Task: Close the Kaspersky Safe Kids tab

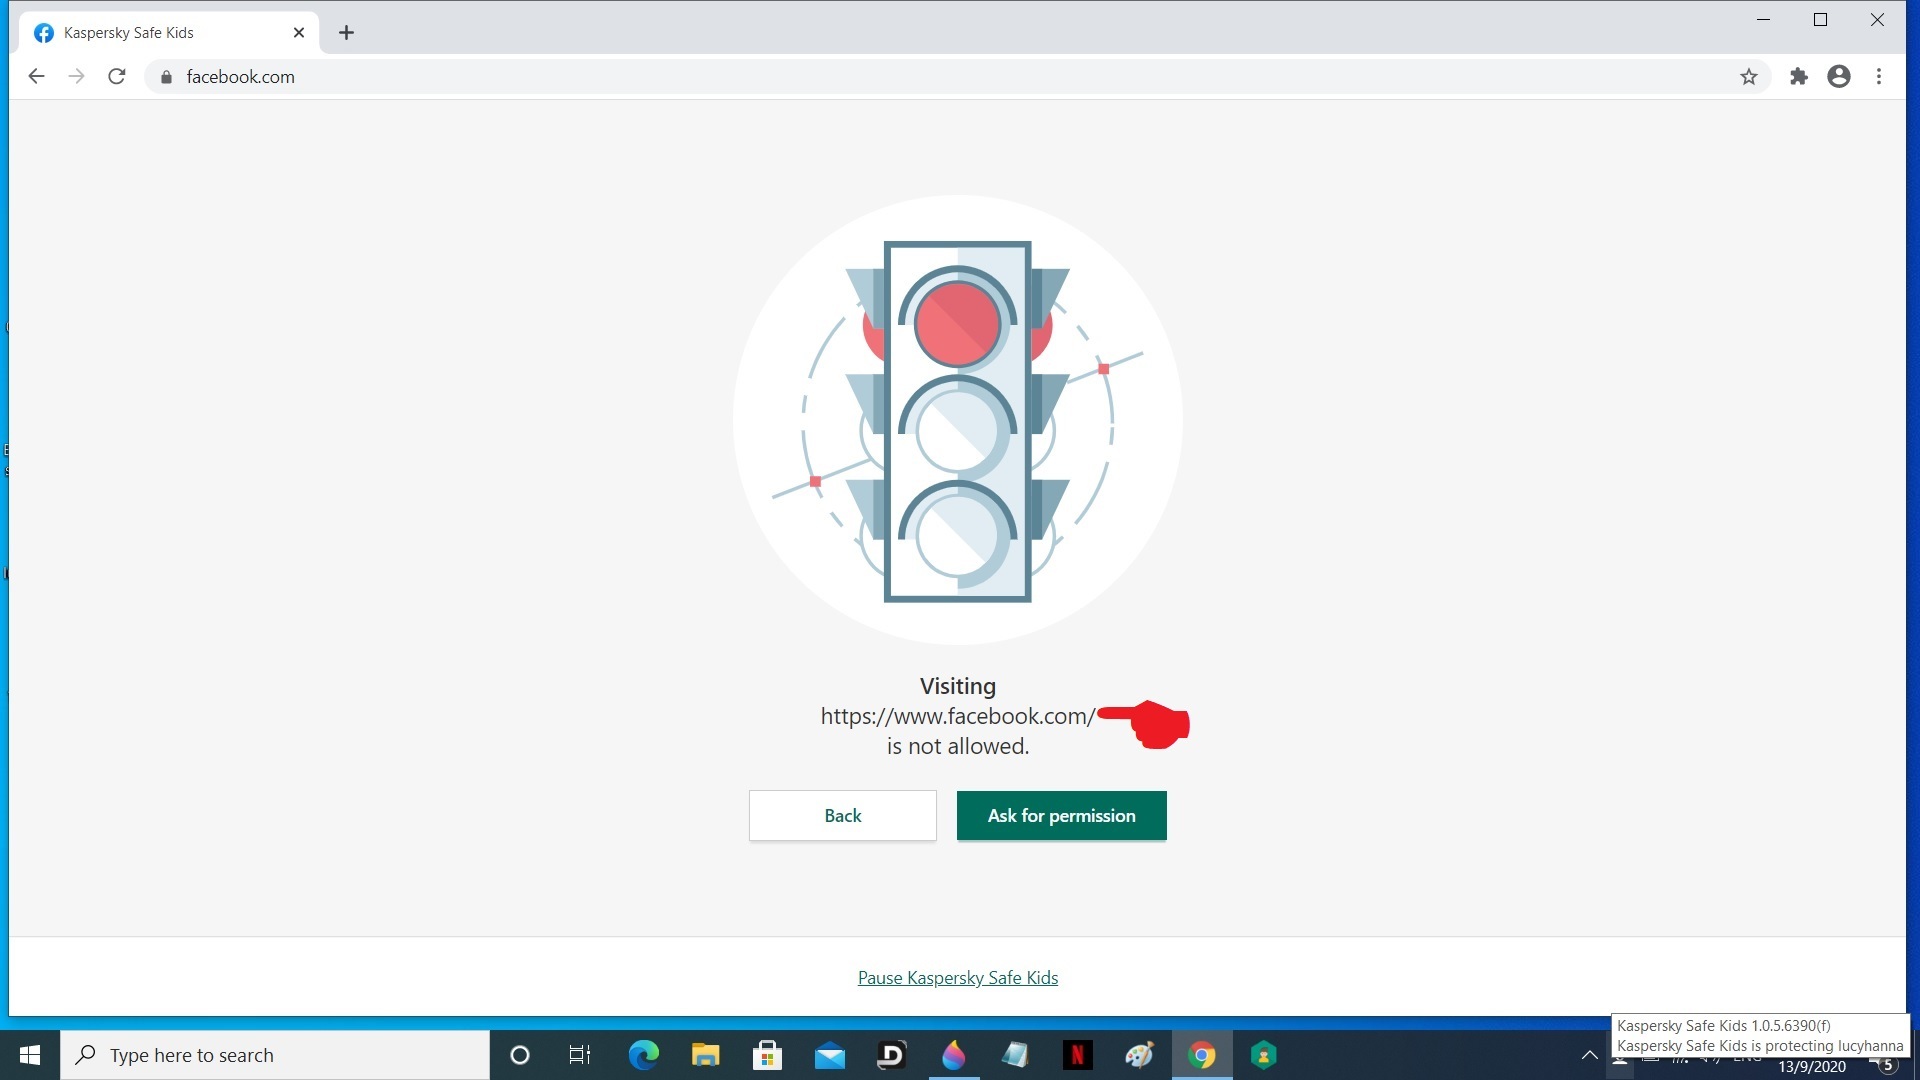Action: pyautogui.click(x=299, y=33)
